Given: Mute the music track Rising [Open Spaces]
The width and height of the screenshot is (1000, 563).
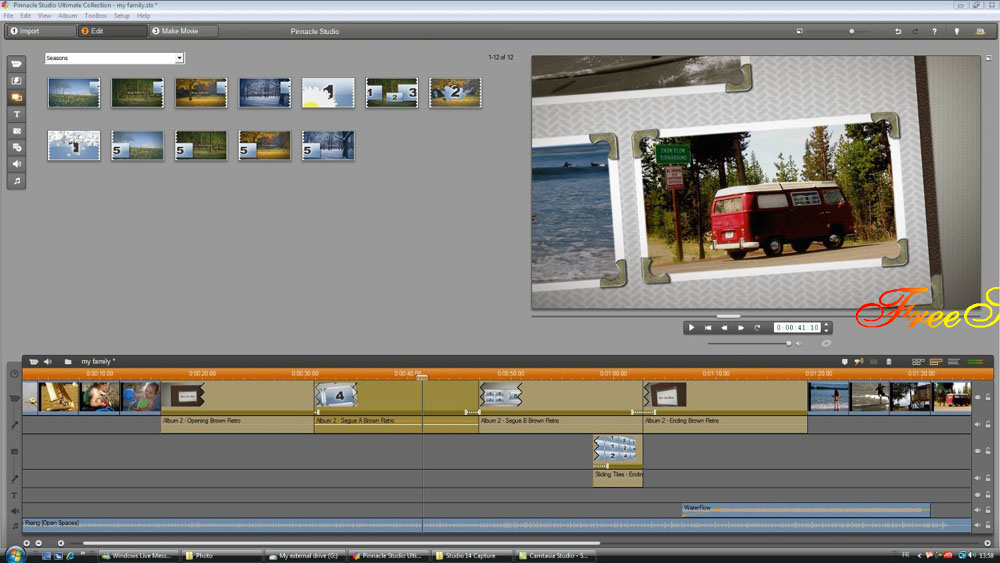Looking at the screenshot, I should click(977, 525).
